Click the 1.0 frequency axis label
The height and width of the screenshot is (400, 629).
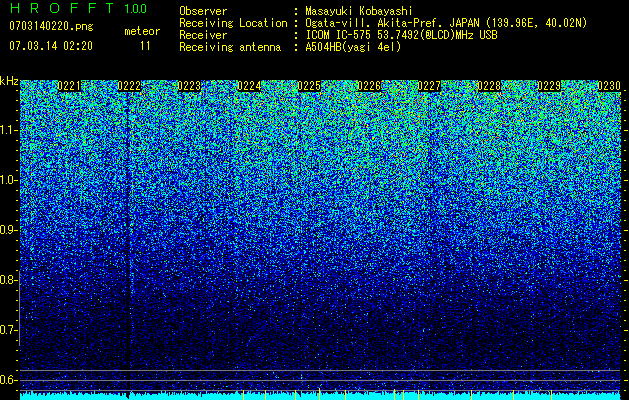tap(8, 180)
